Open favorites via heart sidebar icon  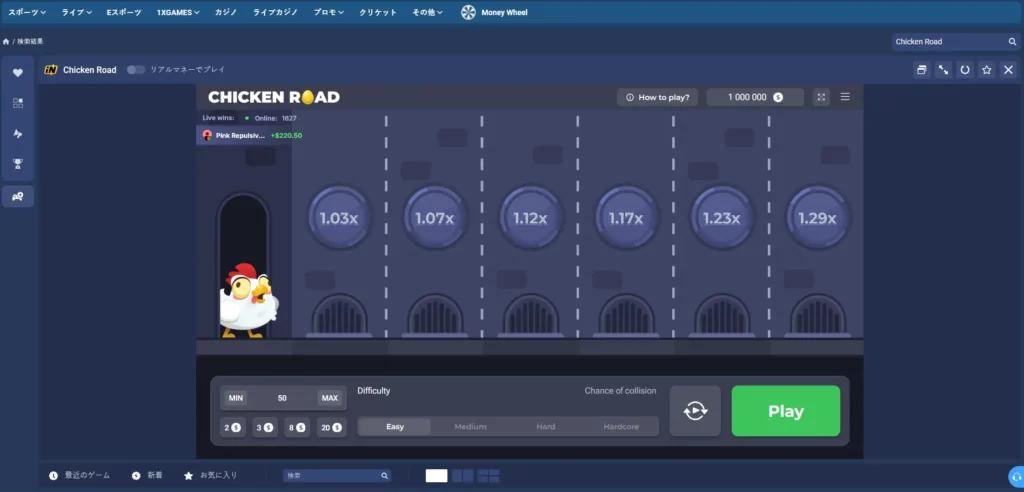[18, 73]
